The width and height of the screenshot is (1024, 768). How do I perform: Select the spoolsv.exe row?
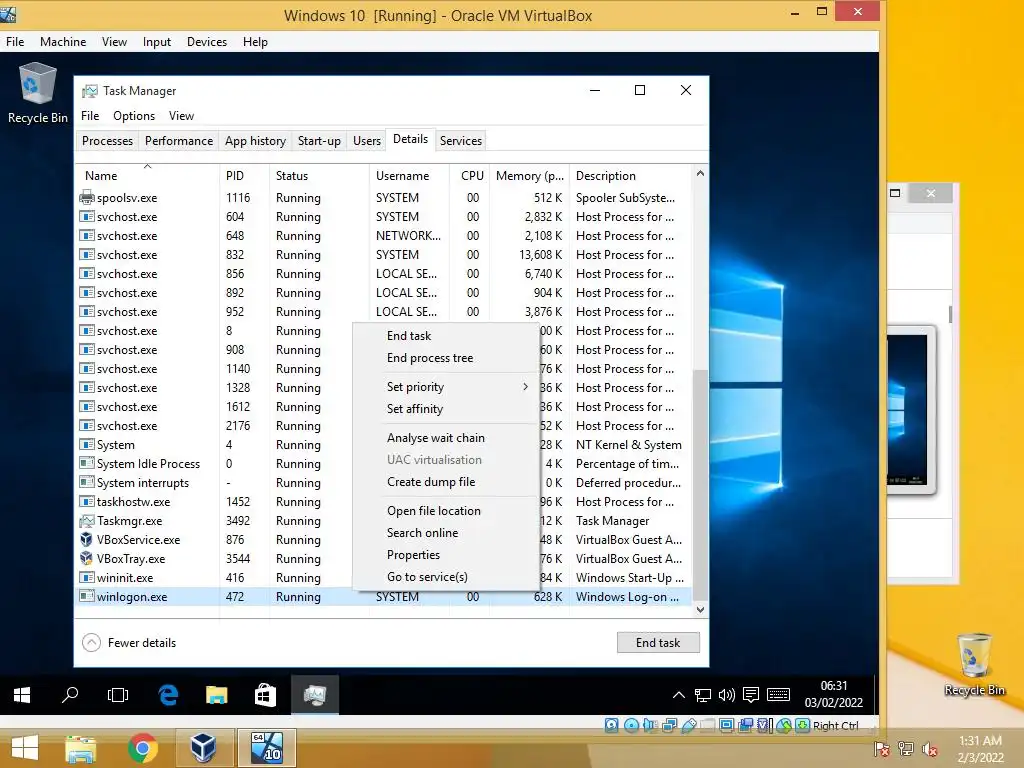point(384,198)
